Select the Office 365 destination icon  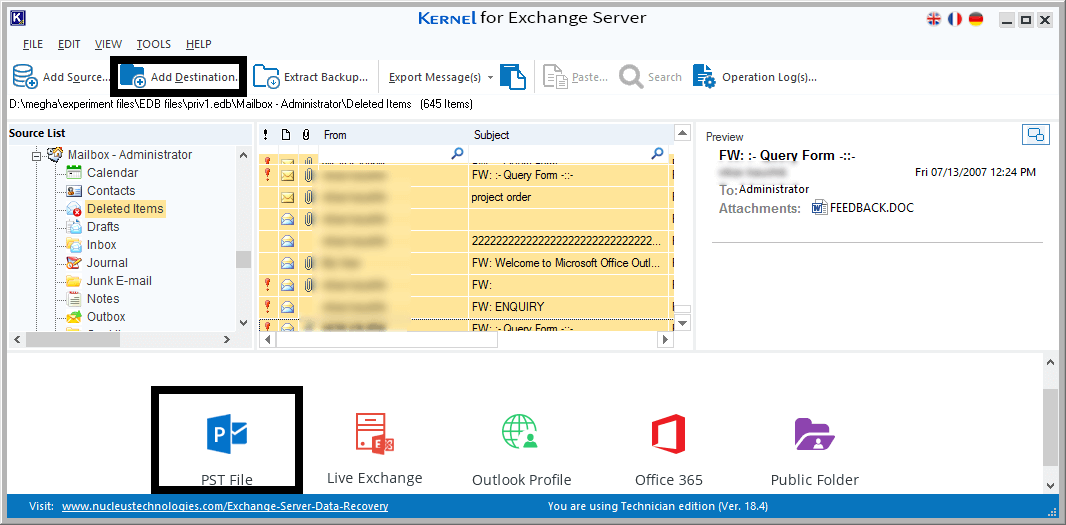coord(668,434)
